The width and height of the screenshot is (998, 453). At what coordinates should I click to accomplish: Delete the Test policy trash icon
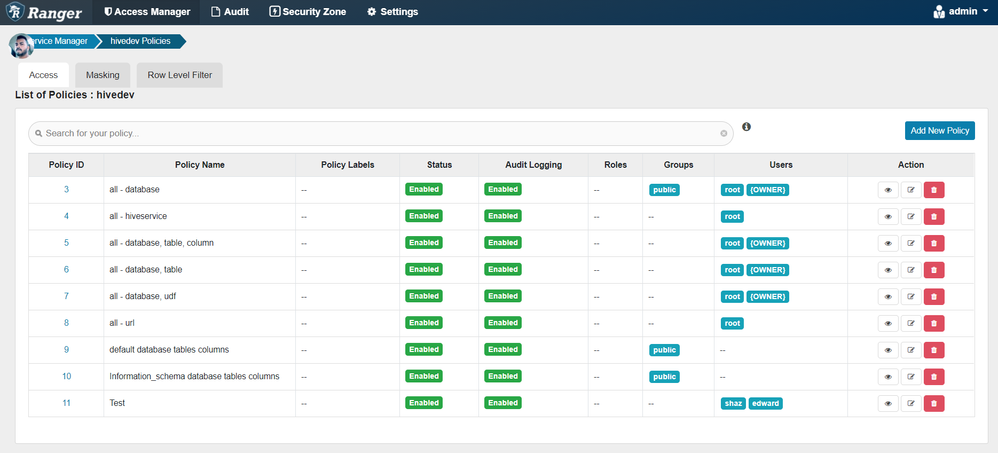[x=934, y=403]
